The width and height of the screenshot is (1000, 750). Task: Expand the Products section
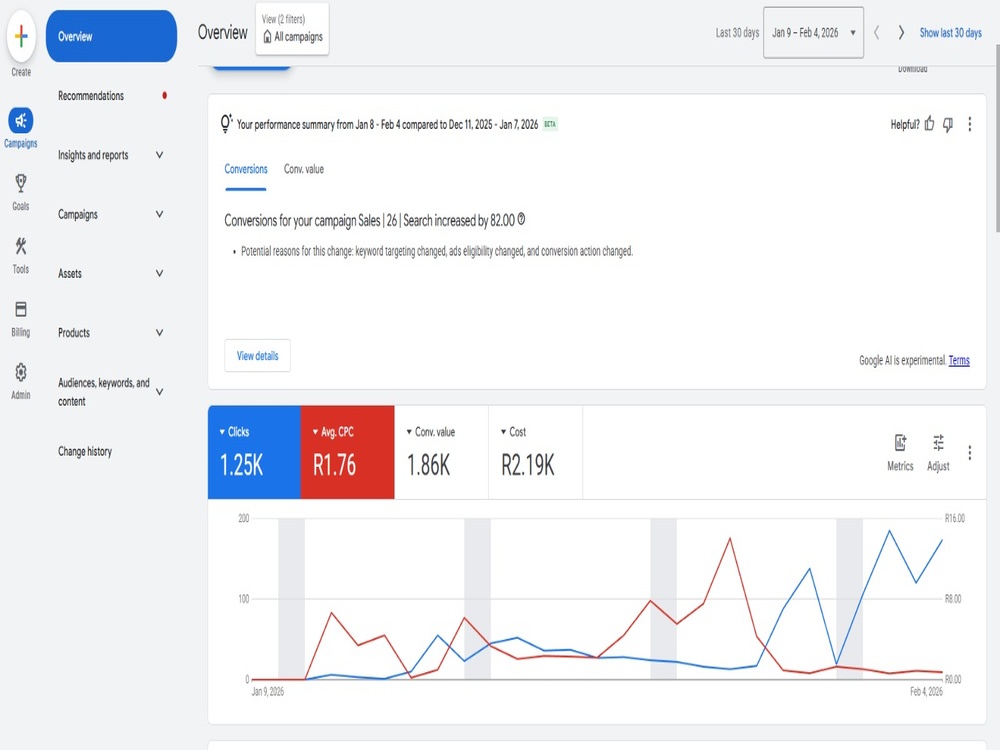click(159, 332)
